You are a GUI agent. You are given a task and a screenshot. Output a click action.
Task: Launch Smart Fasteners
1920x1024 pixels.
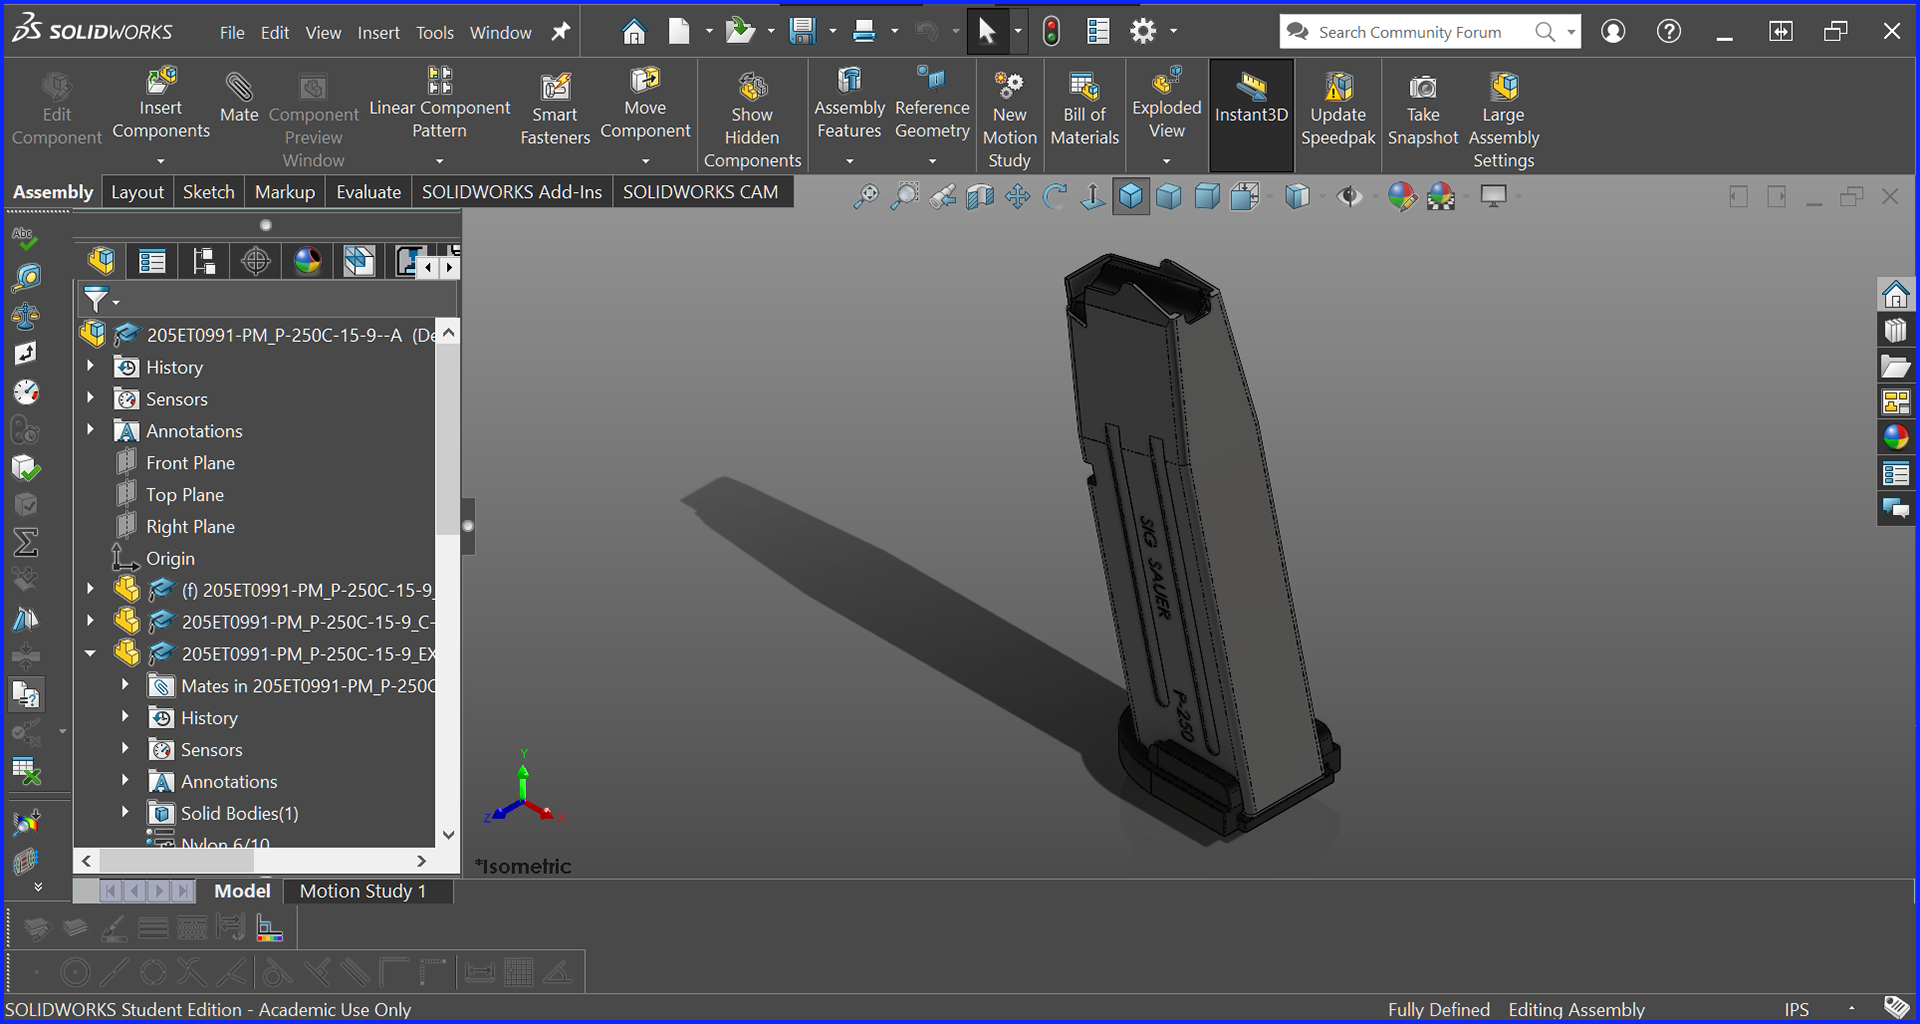pyautogui.click(x=555, y=110)
